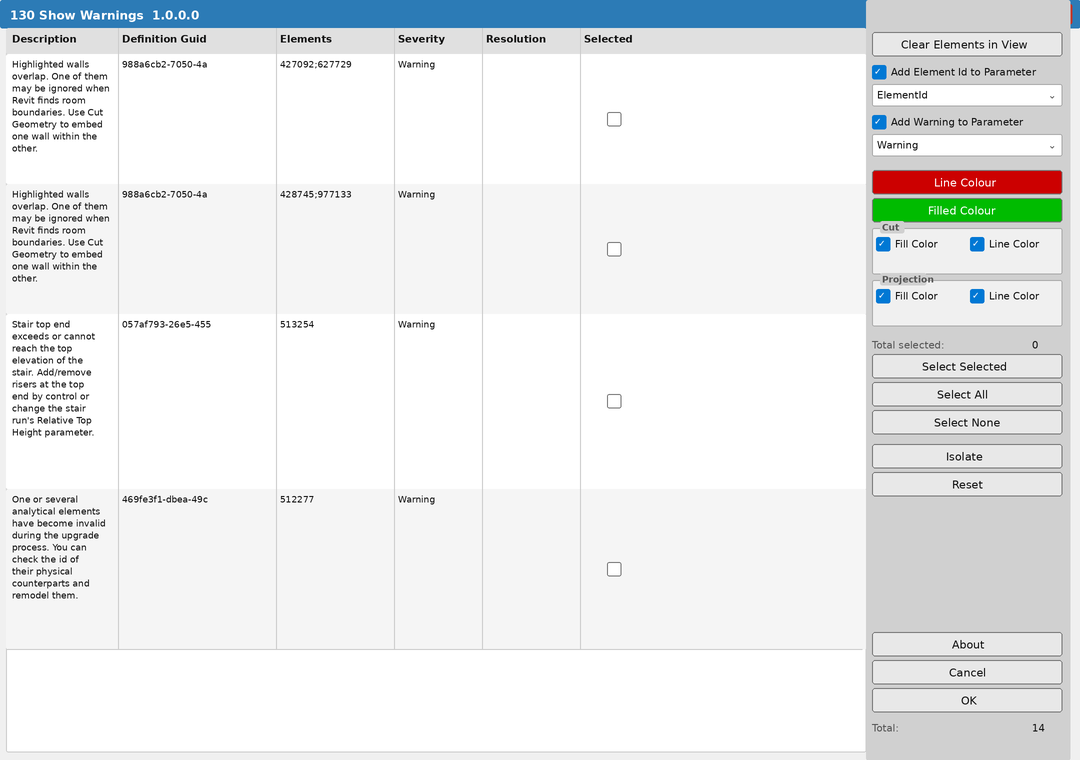Click the Description column header

(x=44, y=39)
